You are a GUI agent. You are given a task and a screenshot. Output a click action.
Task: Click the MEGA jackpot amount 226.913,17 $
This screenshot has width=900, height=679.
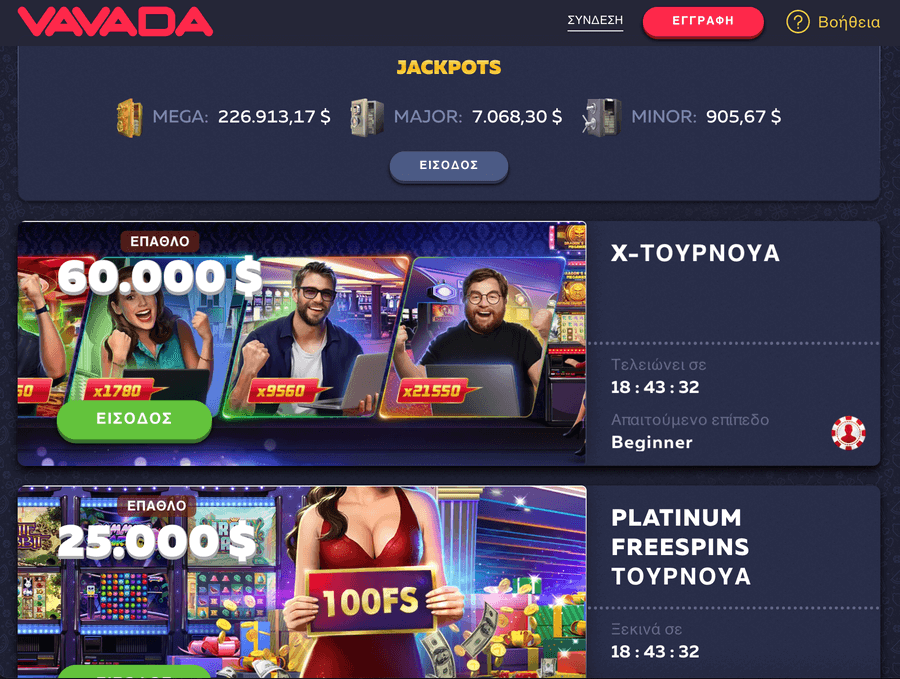point(274,117)
